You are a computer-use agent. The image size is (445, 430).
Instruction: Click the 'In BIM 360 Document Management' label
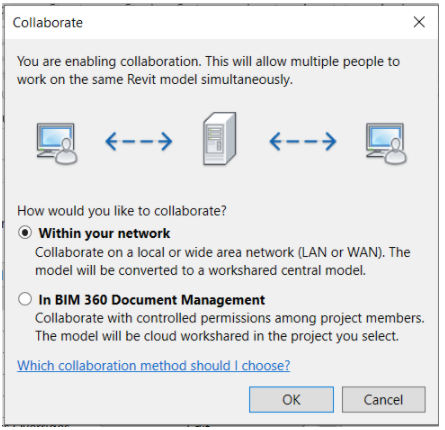tap(152, 300)
